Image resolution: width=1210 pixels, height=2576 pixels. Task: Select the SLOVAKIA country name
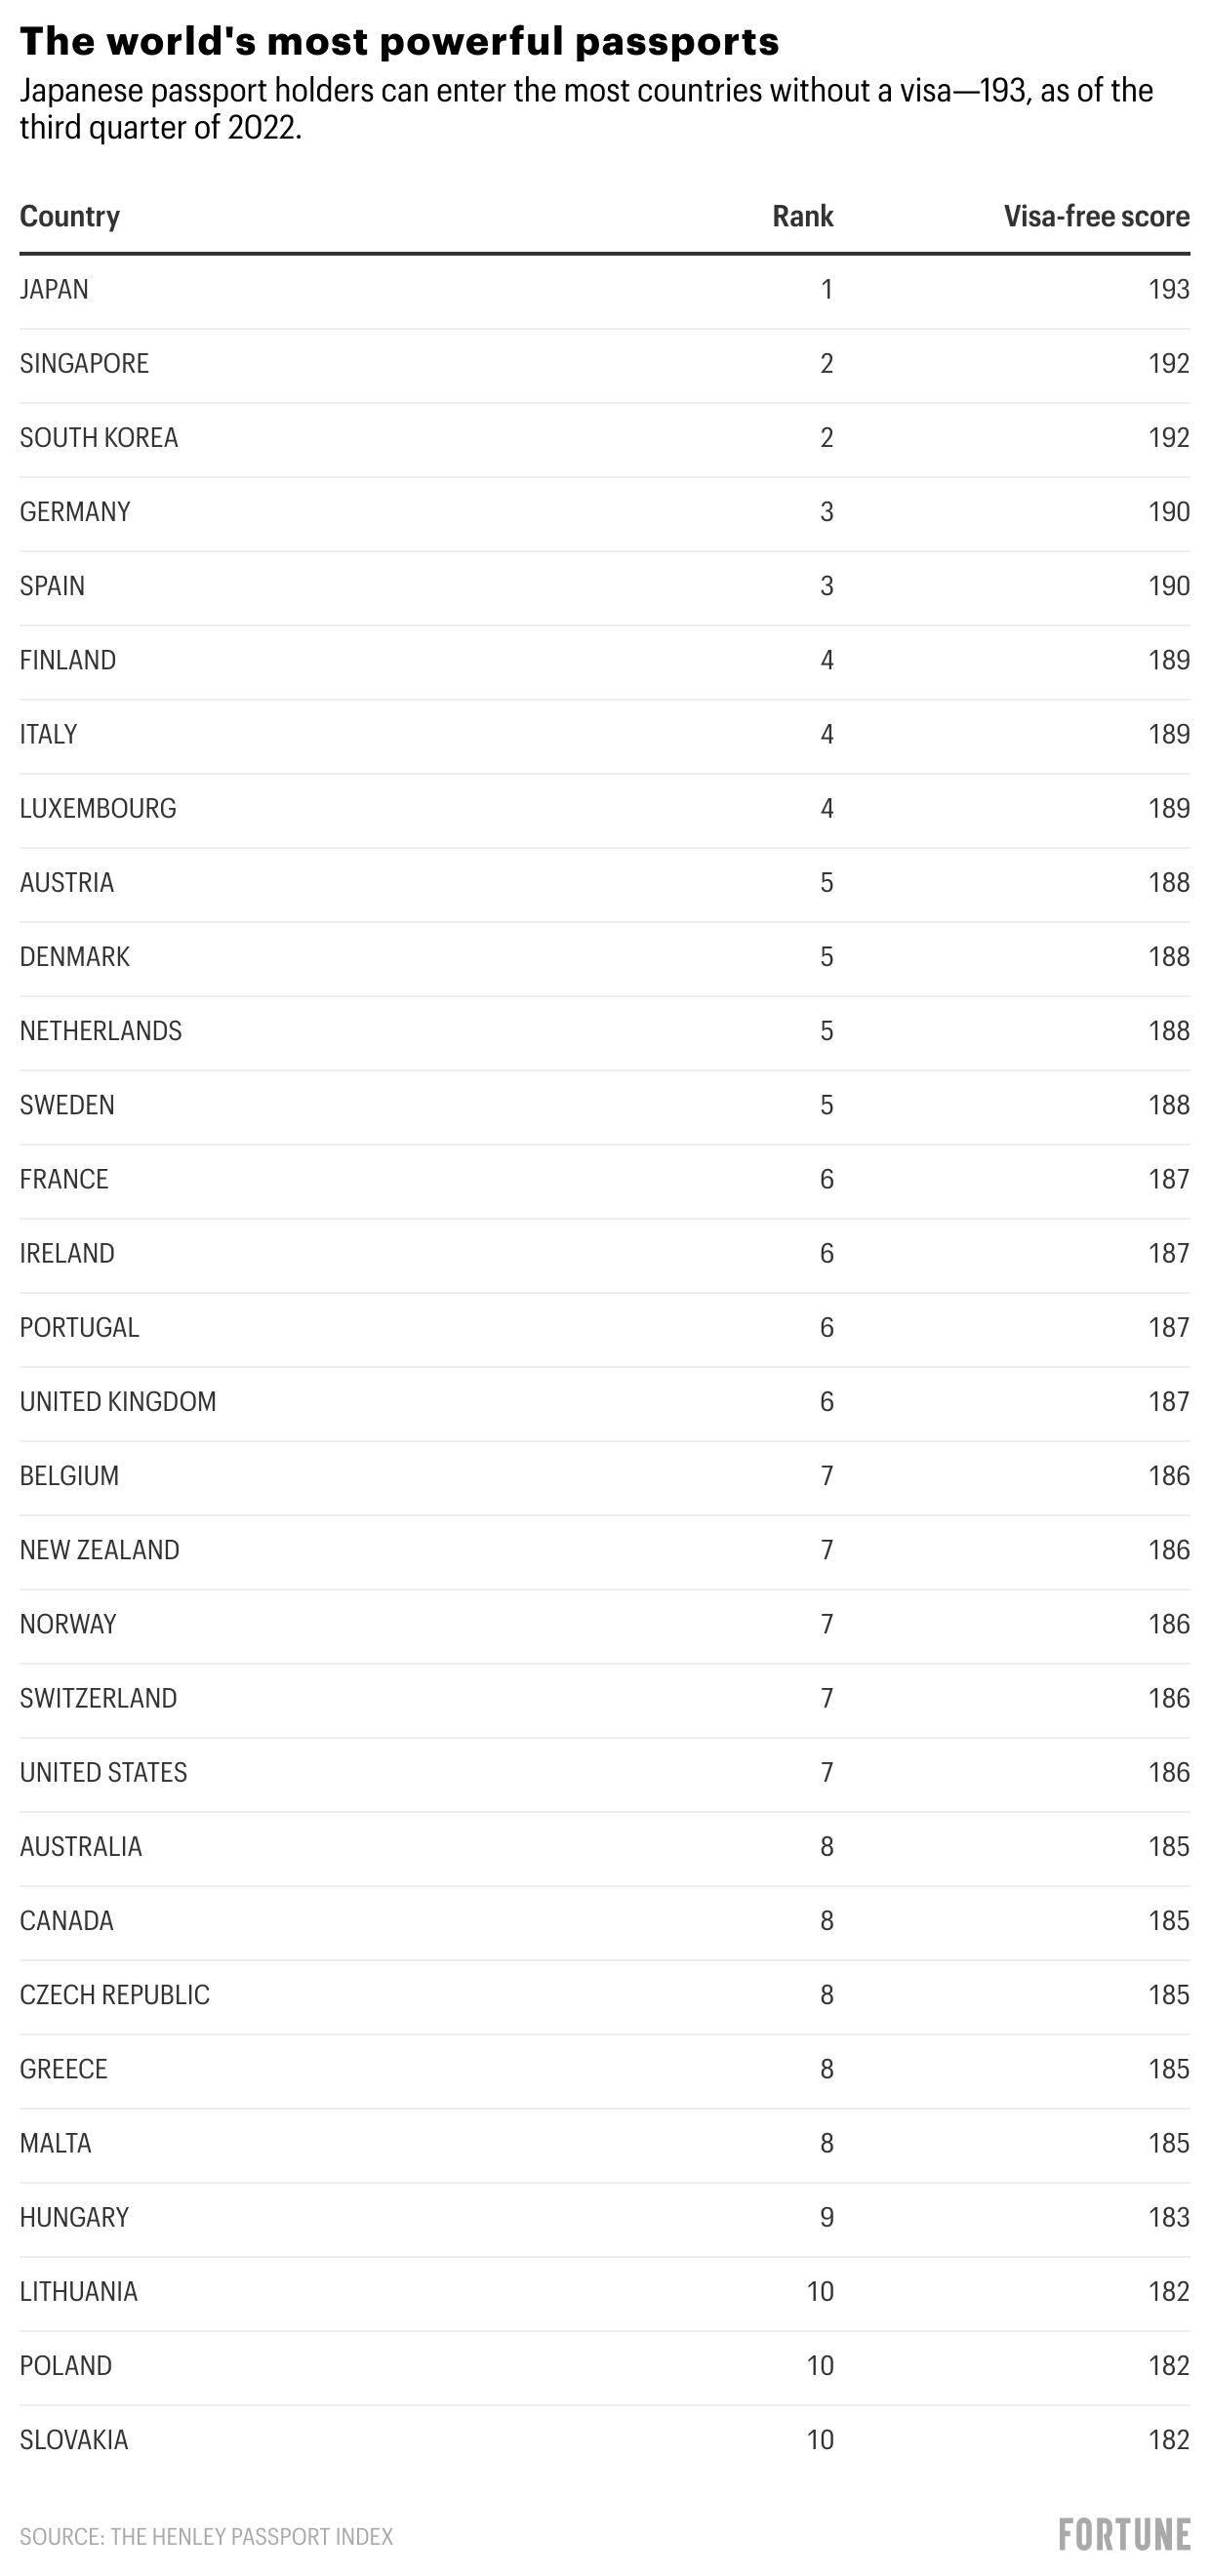click(x=74, y=2439)
